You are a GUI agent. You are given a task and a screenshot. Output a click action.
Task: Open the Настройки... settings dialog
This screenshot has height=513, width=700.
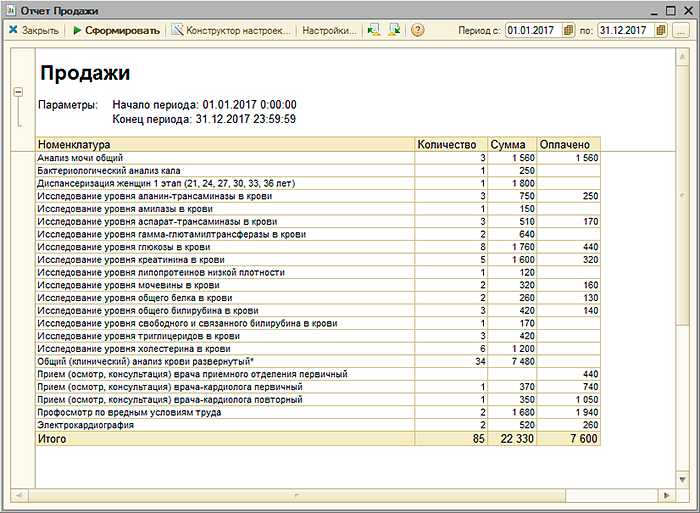pos(328,30)
